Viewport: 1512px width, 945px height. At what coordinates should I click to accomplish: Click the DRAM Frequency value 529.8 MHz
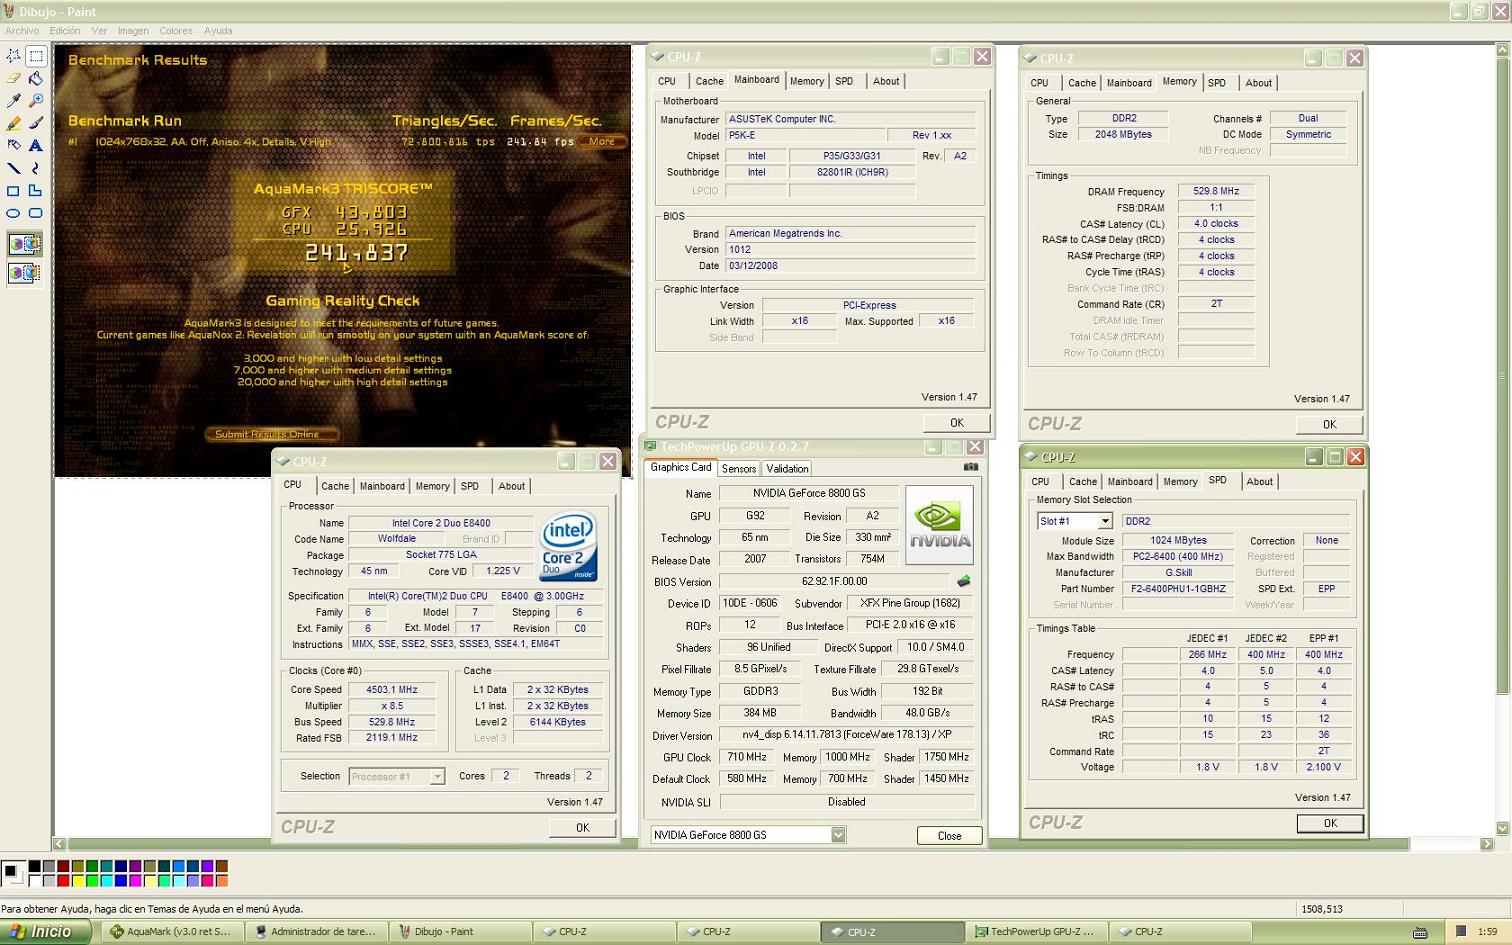point(1216,191)
